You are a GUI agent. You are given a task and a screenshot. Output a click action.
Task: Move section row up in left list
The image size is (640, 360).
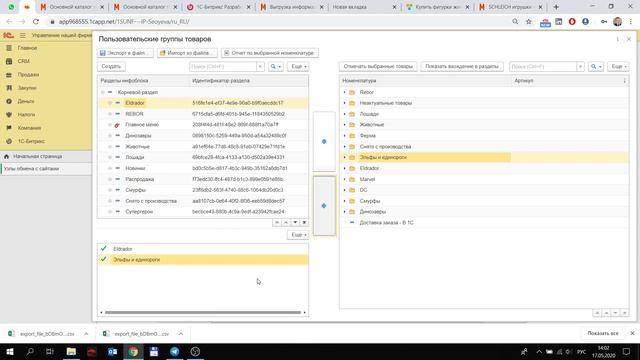point(286,222)
